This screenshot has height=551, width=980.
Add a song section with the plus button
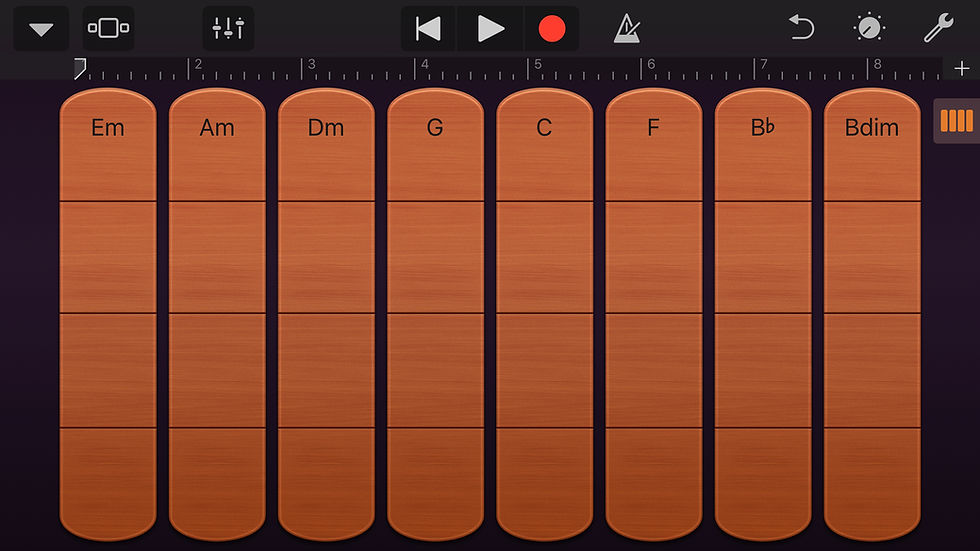click(962, 68)
